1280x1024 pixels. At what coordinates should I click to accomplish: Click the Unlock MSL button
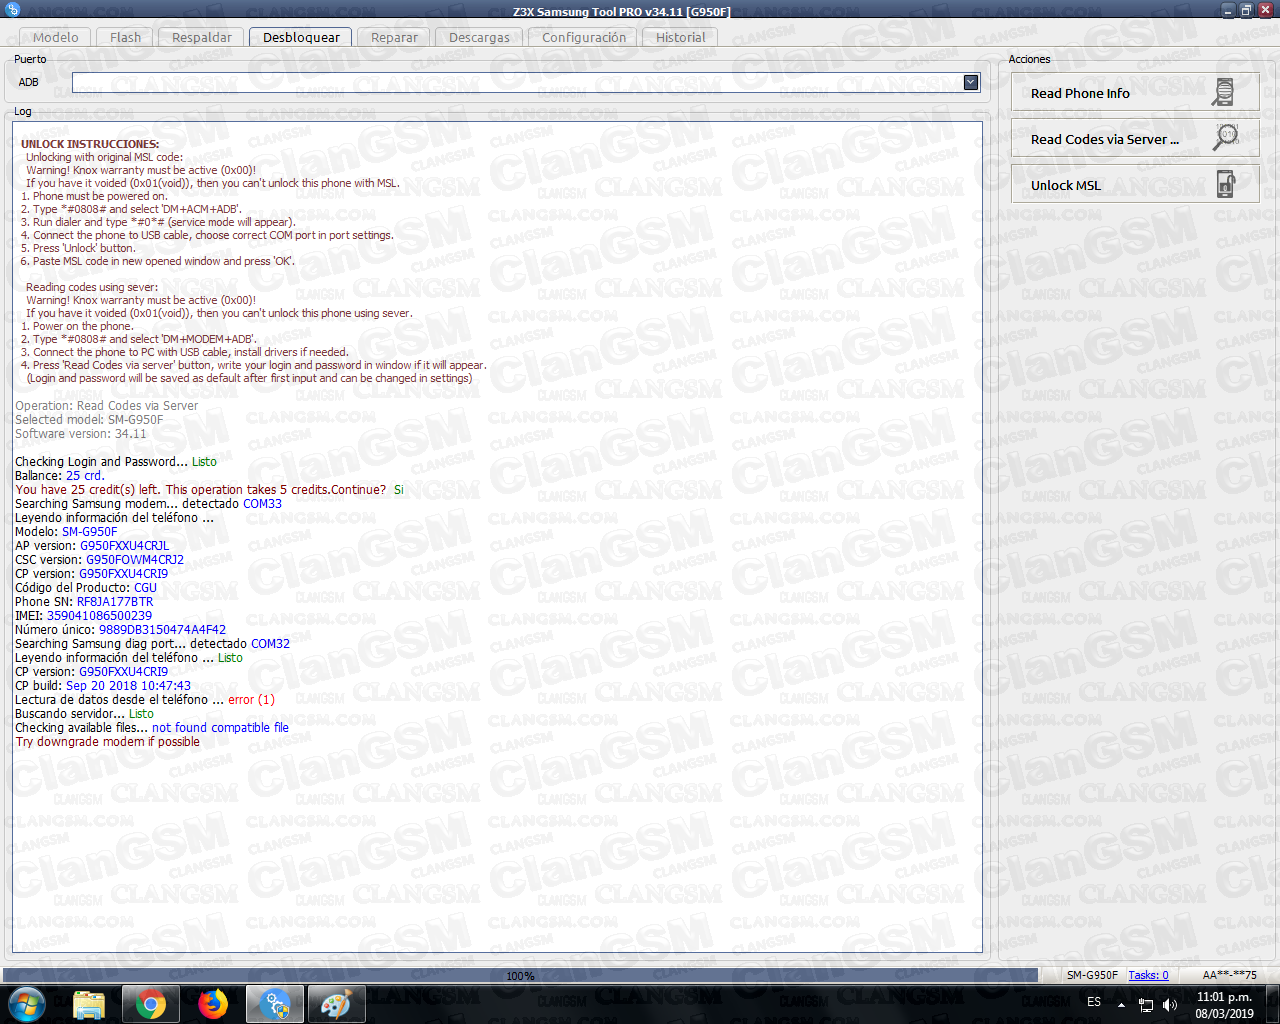click(1135, 185)
